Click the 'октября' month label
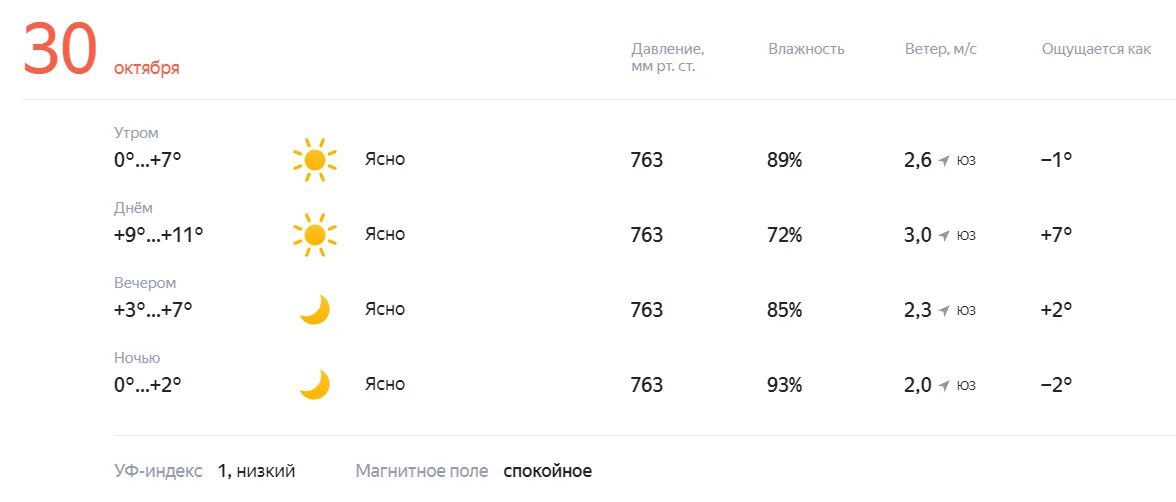 146,68
